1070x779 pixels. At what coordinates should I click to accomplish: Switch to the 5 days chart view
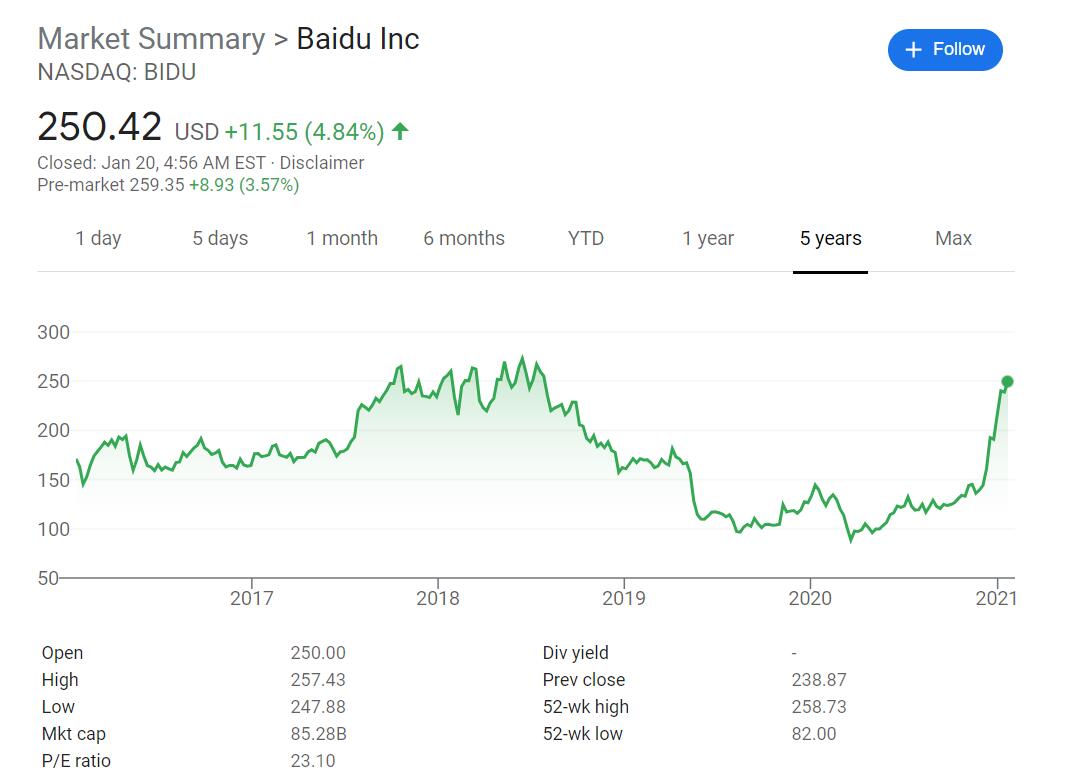[220, 238]
